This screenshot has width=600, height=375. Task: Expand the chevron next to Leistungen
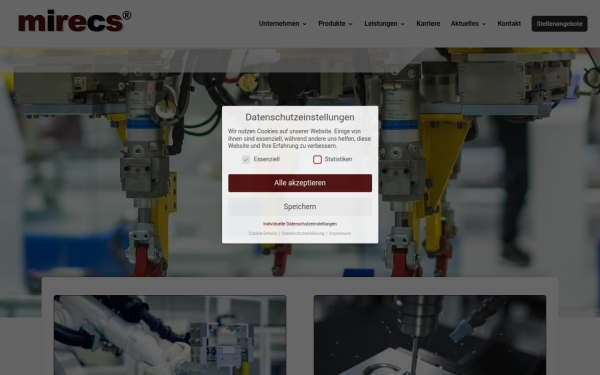pyautogui.click(x=403, y=24)
